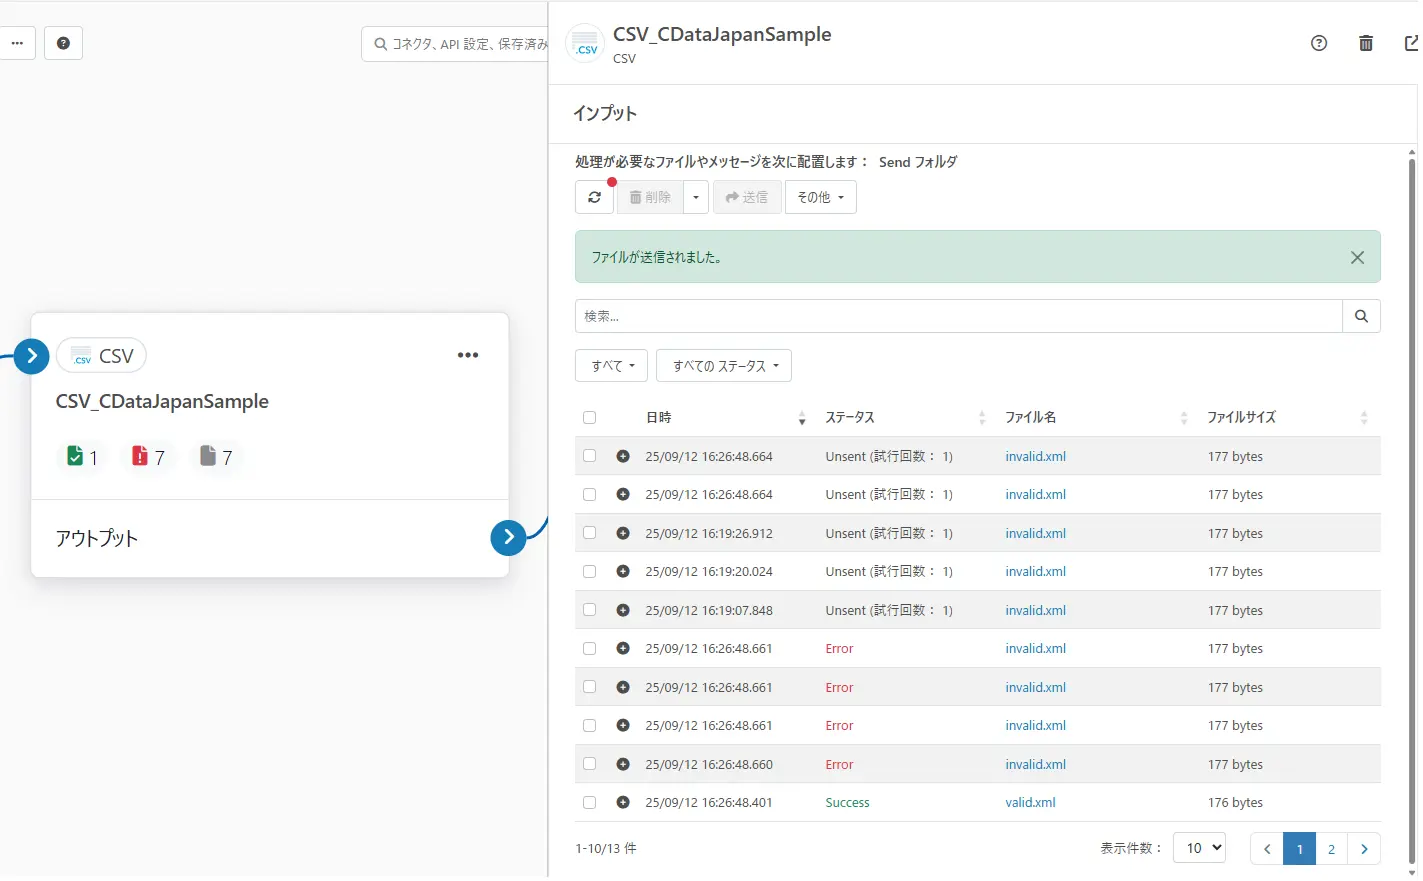
Task: Go to page 1 of the file list
Action: 1299,848
